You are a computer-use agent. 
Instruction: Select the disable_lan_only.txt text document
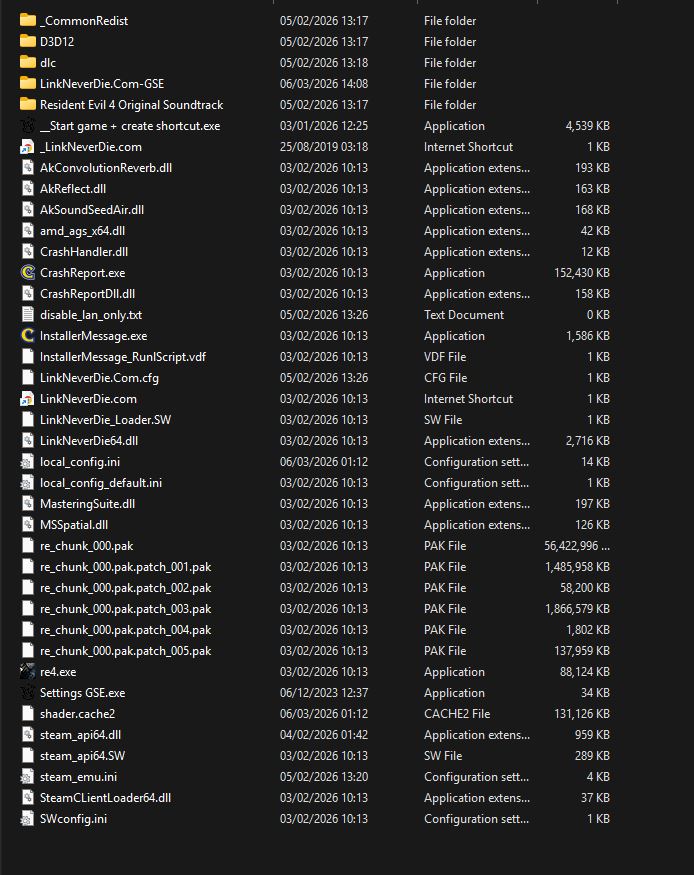(90, 315)
